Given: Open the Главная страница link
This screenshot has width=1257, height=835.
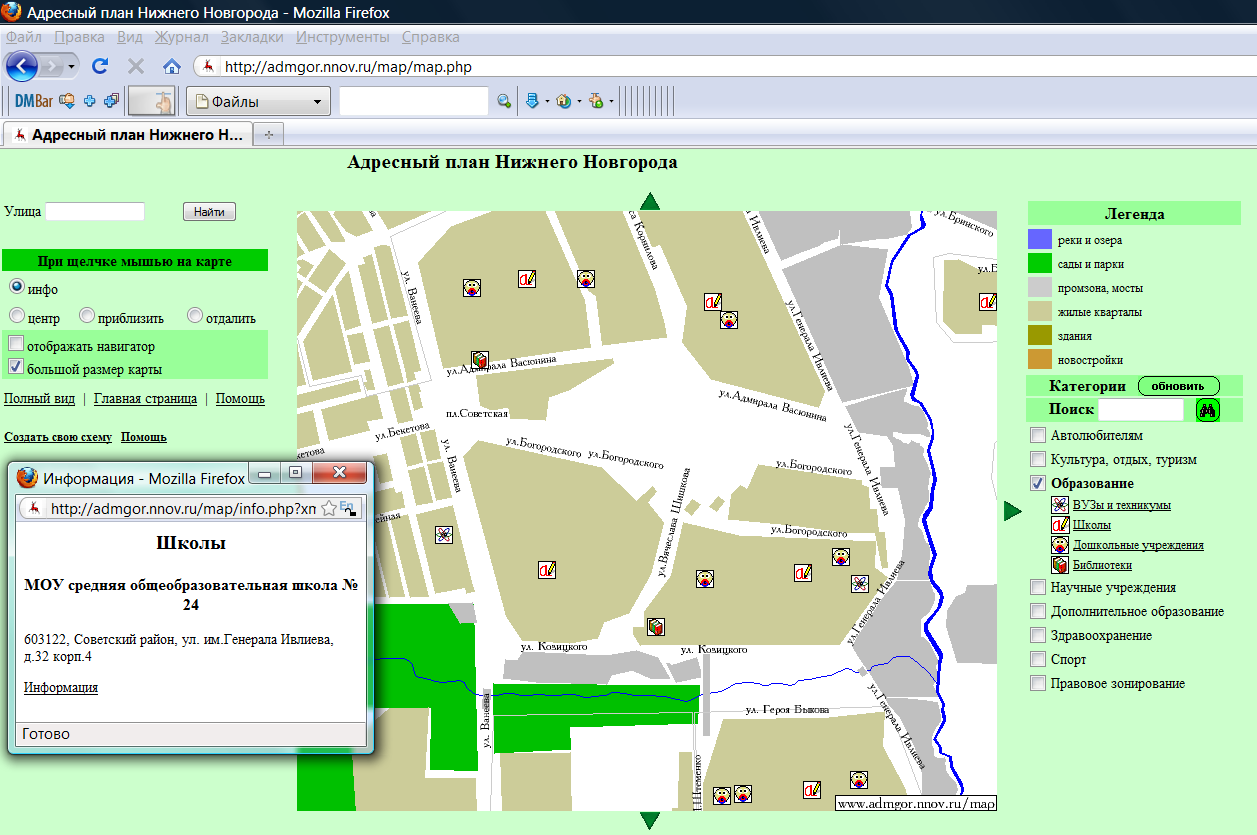Looking at the screenshot, I should click(145, 398).
